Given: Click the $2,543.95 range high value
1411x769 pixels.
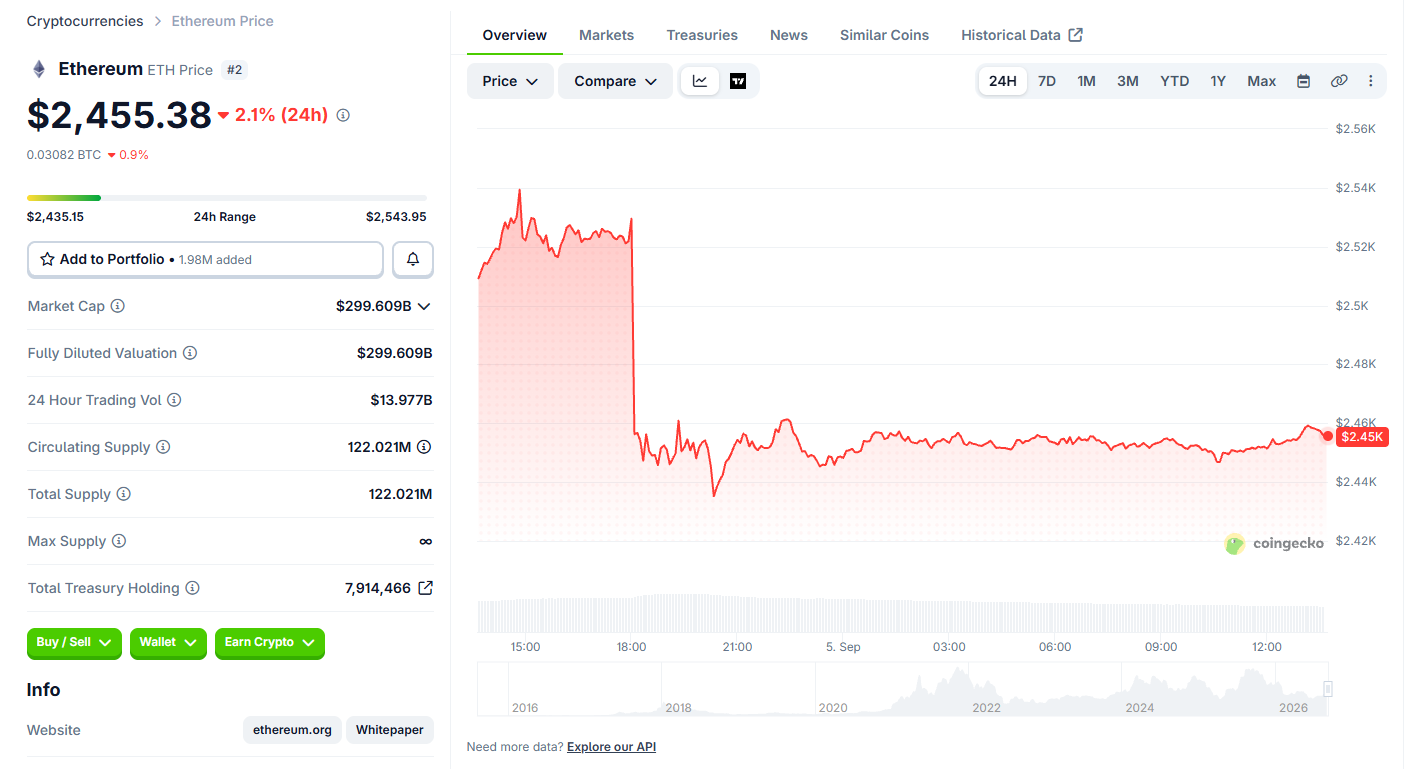Looking at the screenshot, I should pos(396,217).
